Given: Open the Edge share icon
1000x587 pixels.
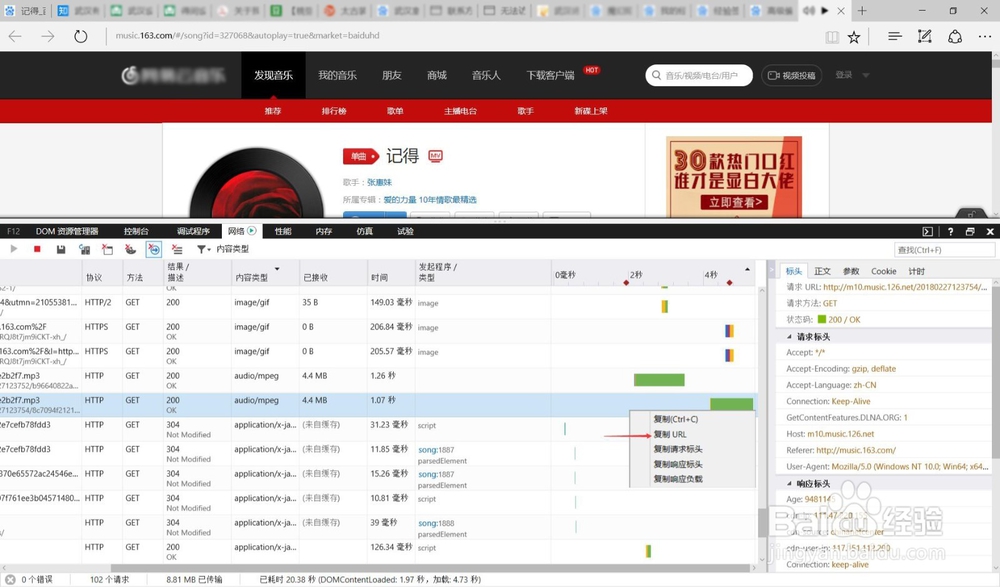Looking at the screenshot, I should tap(955, 36).
